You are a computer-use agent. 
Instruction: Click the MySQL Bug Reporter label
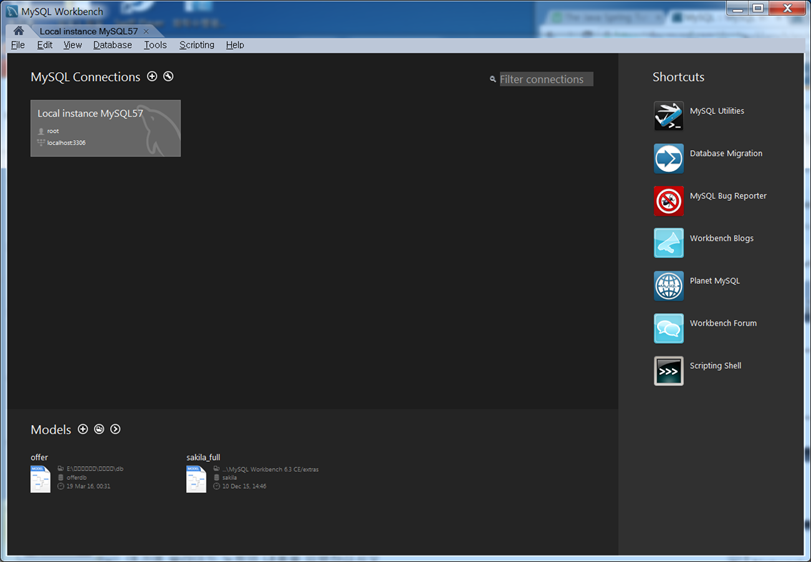coord(728,195)
